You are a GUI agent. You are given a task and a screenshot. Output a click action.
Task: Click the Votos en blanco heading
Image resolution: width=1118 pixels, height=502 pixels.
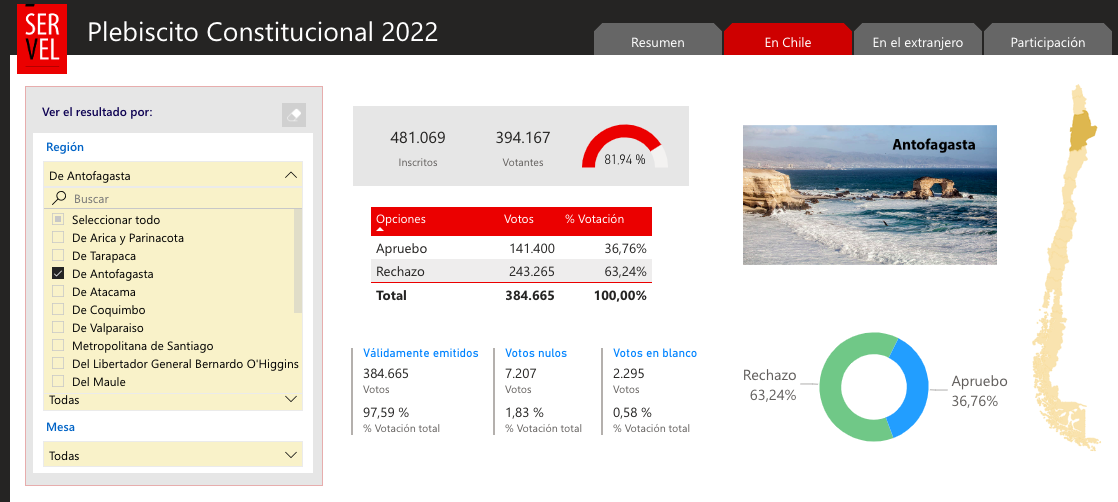655,353
